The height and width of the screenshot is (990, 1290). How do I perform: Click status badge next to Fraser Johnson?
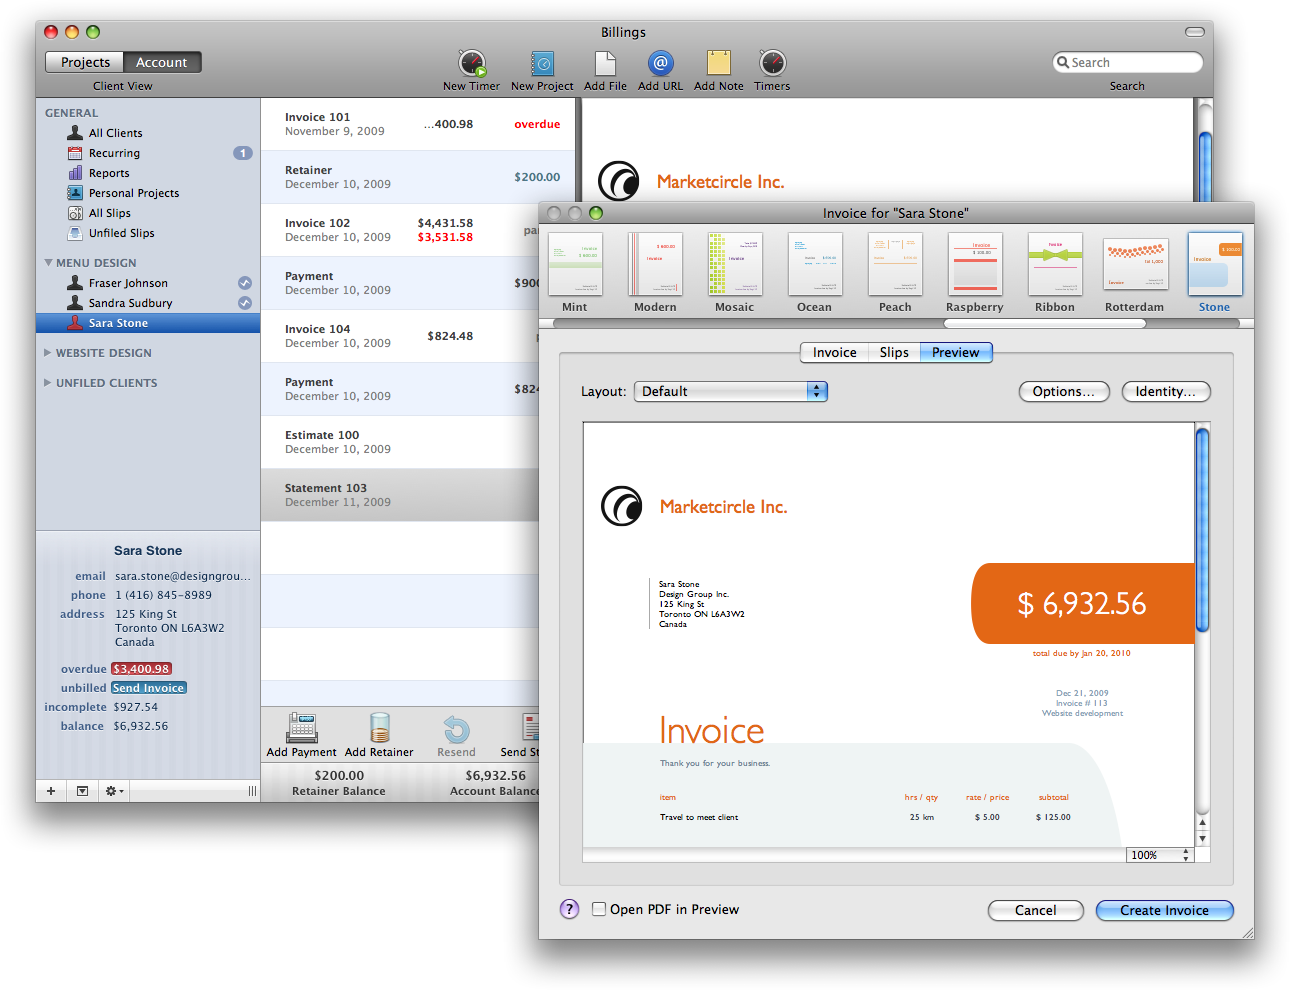[245, 283]
